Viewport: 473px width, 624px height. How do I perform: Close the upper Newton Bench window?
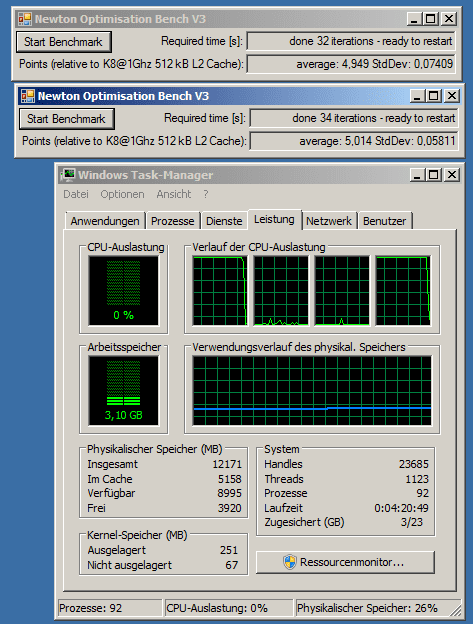pos(449,19)
